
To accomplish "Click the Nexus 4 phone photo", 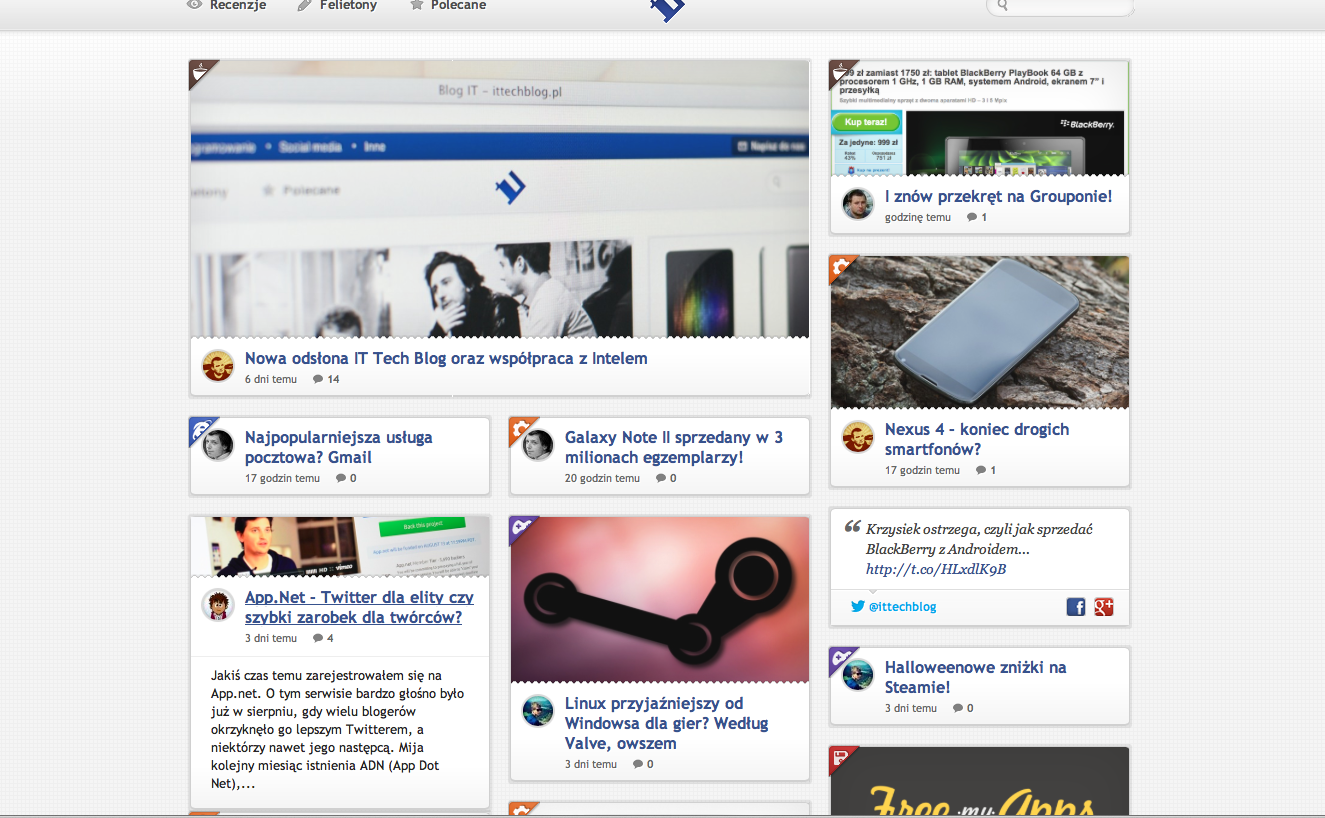I will [980, 332].
